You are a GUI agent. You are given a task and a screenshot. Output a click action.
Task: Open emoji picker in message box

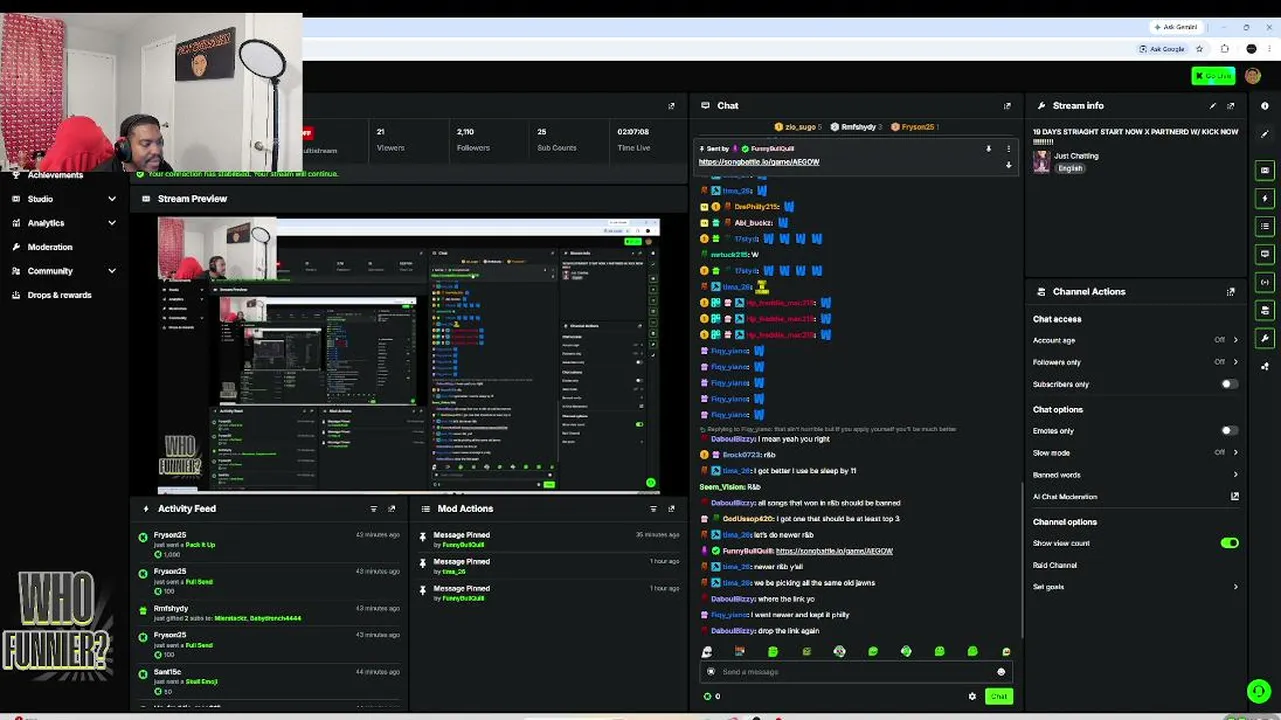[x=1001, y=672]
